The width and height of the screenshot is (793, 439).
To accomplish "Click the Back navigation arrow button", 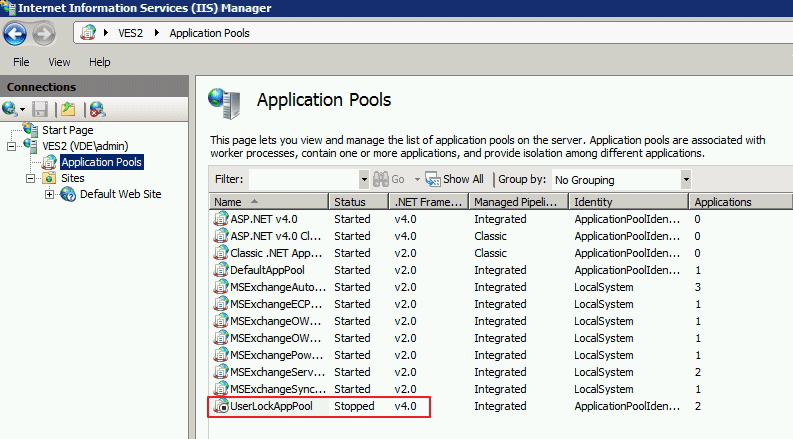I will [15, 34].
